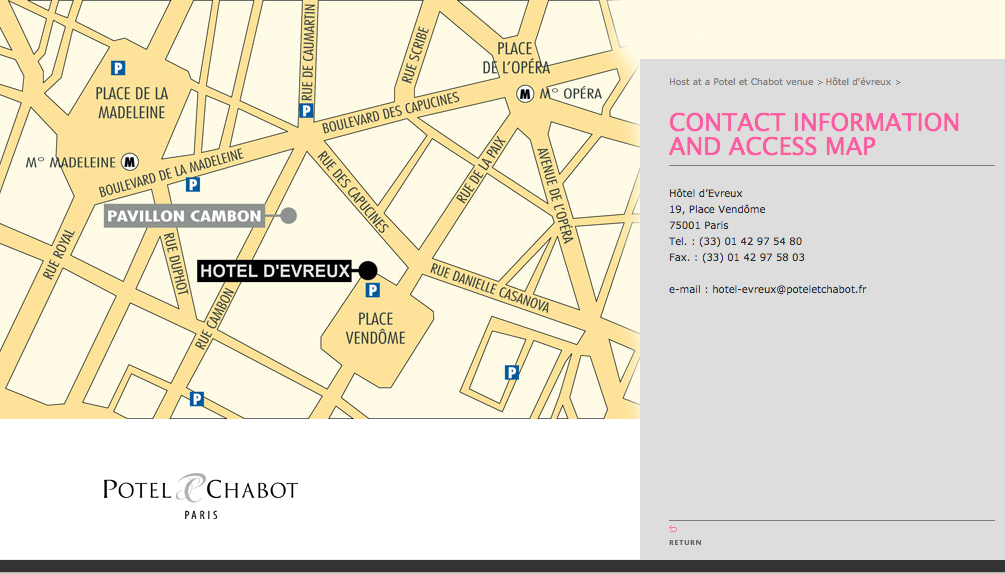Click the black Hotel d'Evreux map marker dot
The width and height of the screenshot is (1005, 574).
coord(368,271)
